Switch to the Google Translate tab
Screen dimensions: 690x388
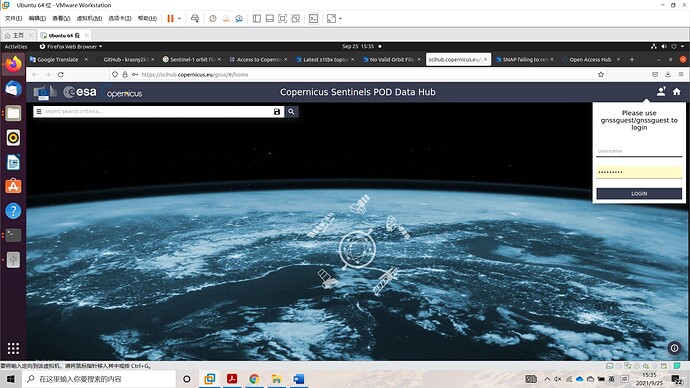(58, 59)
